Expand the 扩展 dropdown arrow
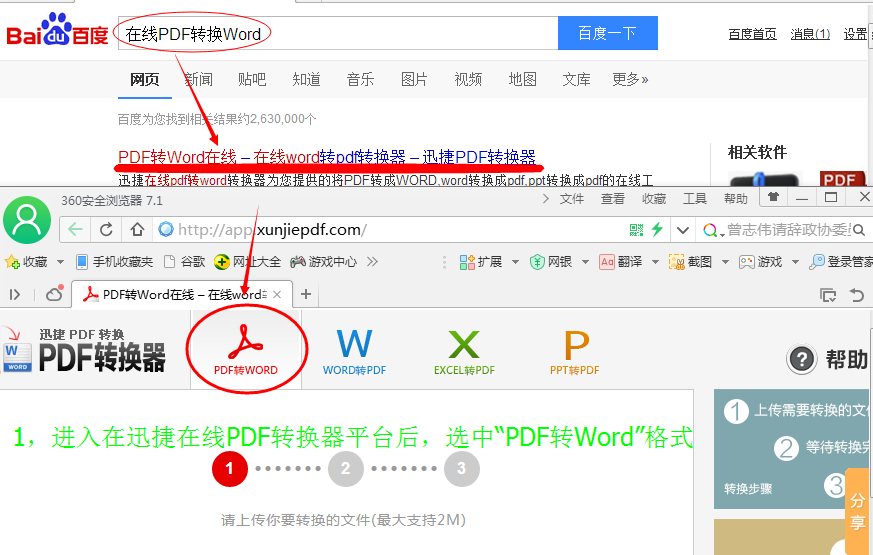The image size is (873, 555). pyautogui.click(x=515, y=262)
